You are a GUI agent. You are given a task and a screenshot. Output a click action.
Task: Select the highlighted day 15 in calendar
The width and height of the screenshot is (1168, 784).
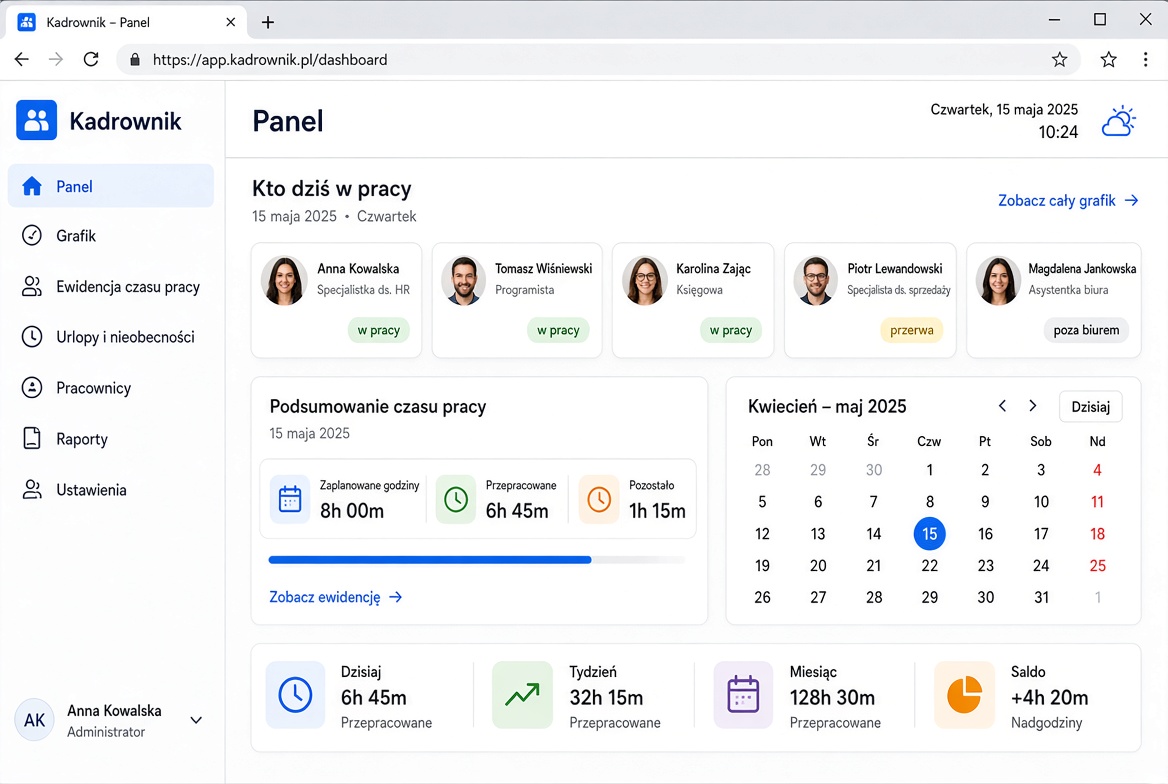[930, 534]
